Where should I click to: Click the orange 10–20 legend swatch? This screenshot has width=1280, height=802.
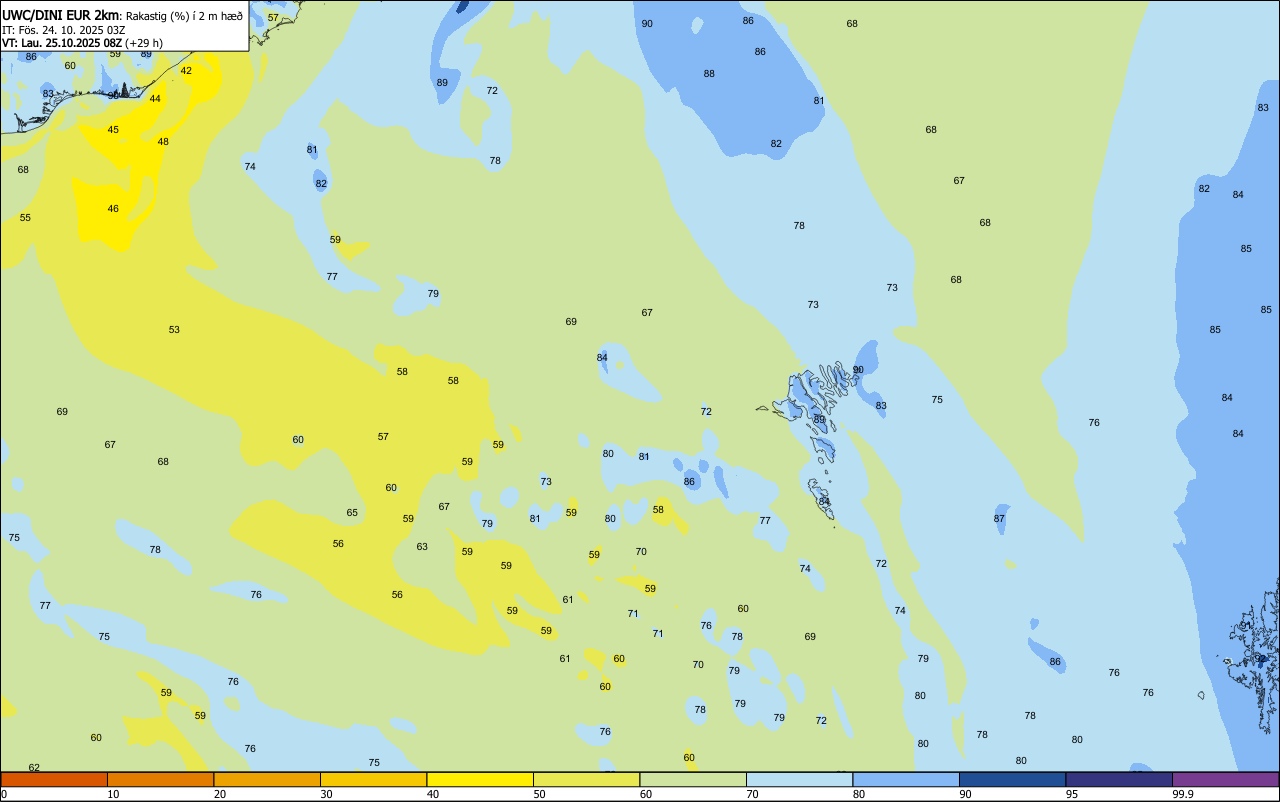click(x=160, y=779)
